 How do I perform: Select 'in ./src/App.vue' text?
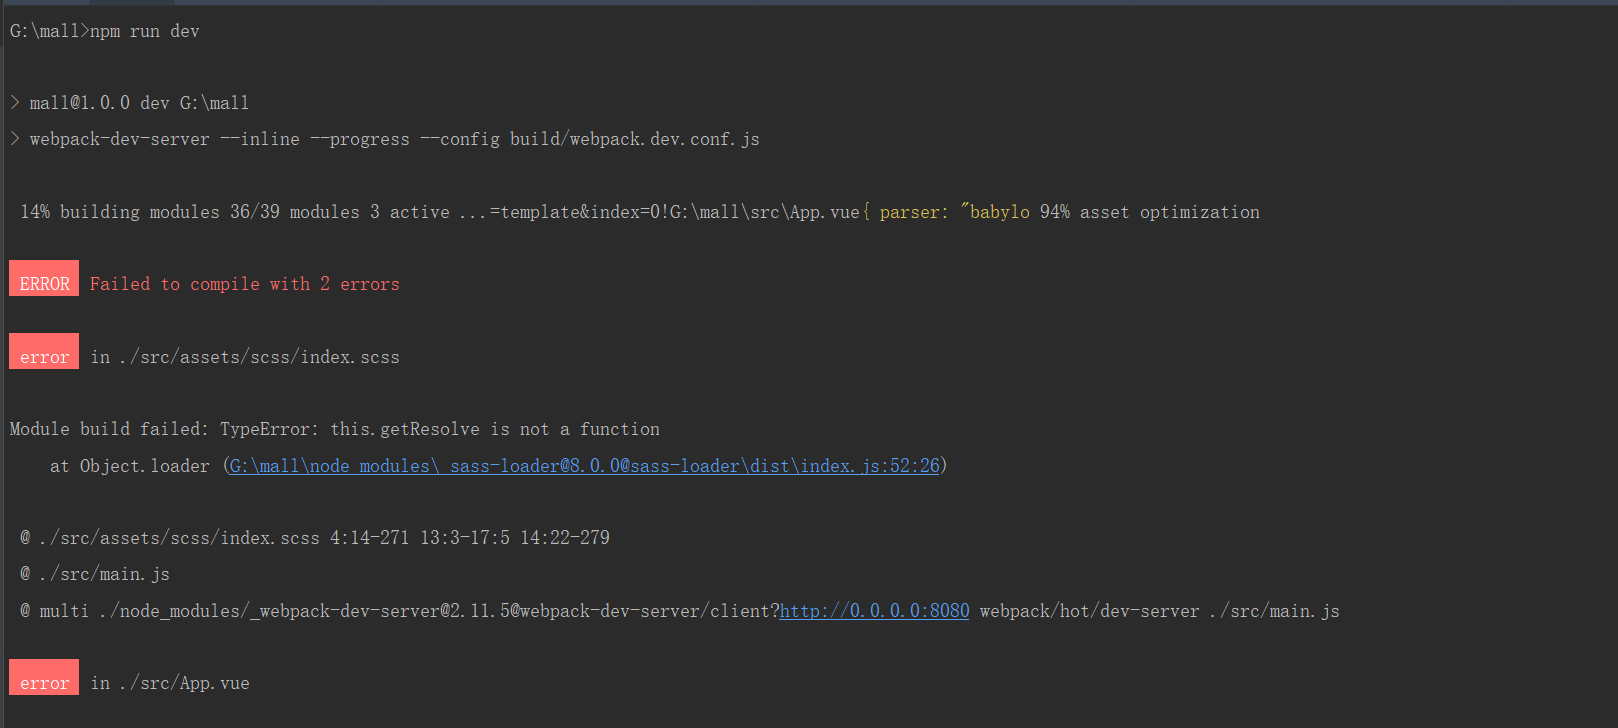coord(170,683)
